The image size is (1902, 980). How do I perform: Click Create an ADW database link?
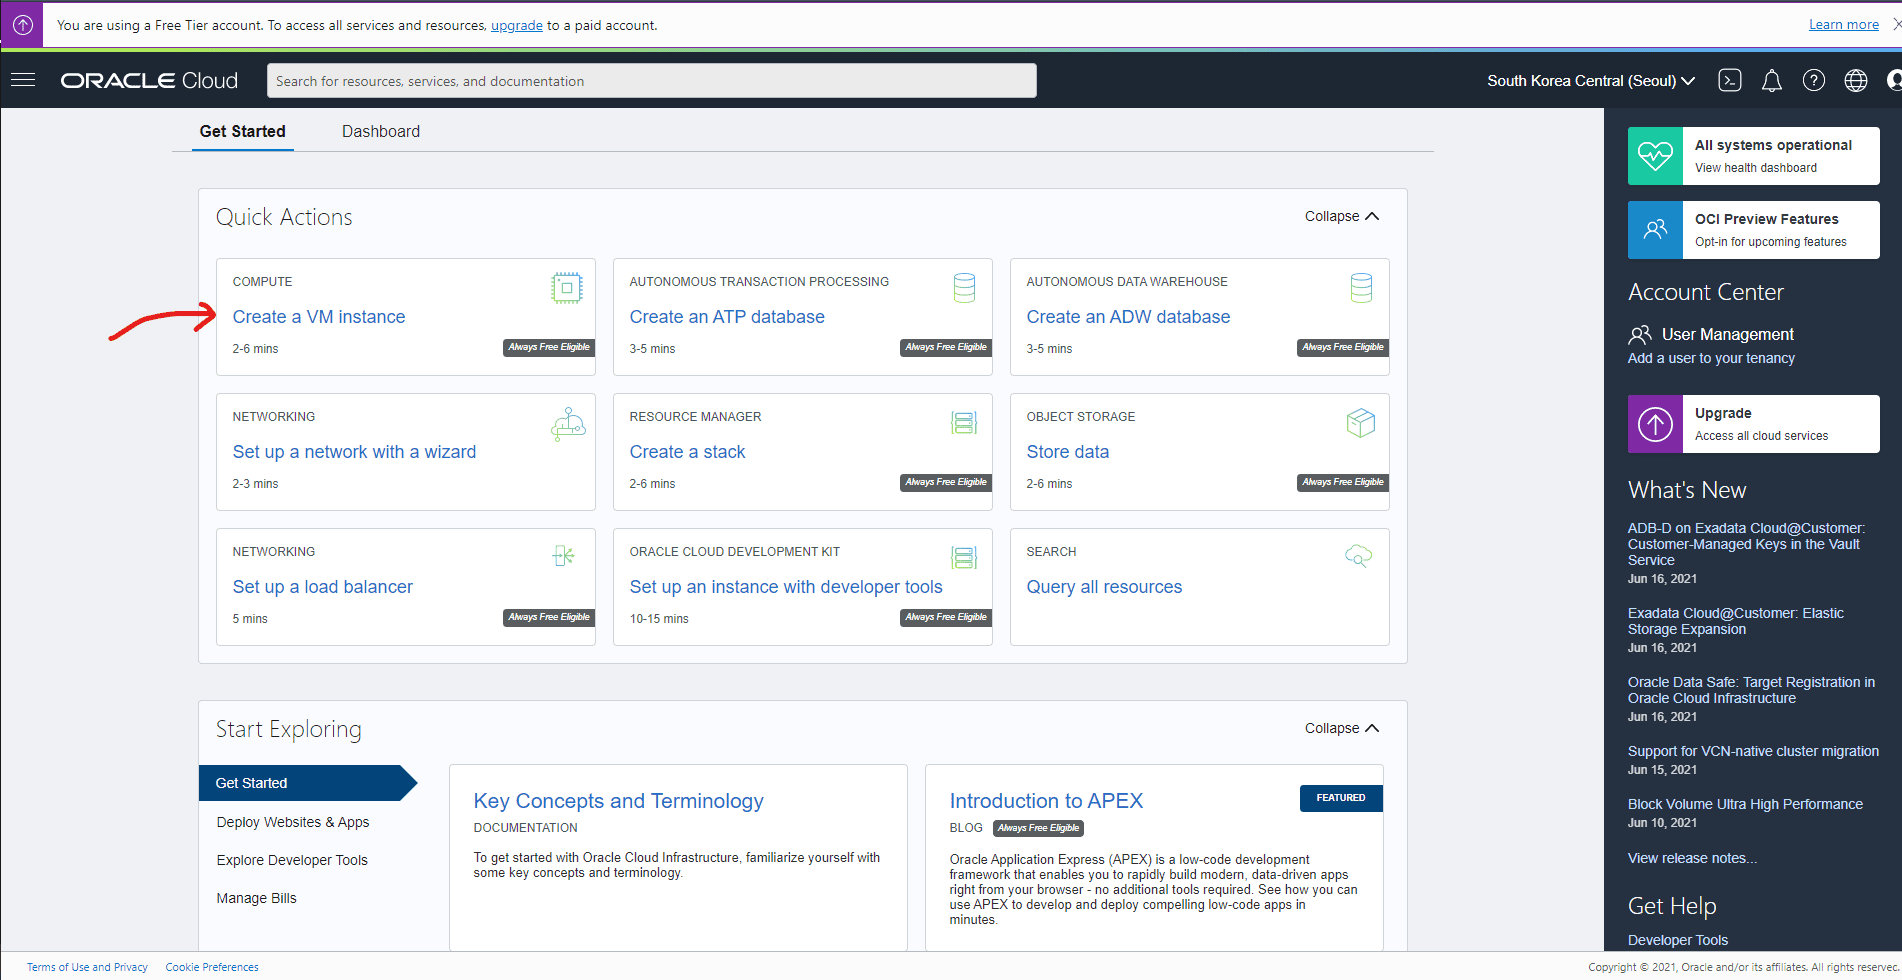(x=1128, y=317)
